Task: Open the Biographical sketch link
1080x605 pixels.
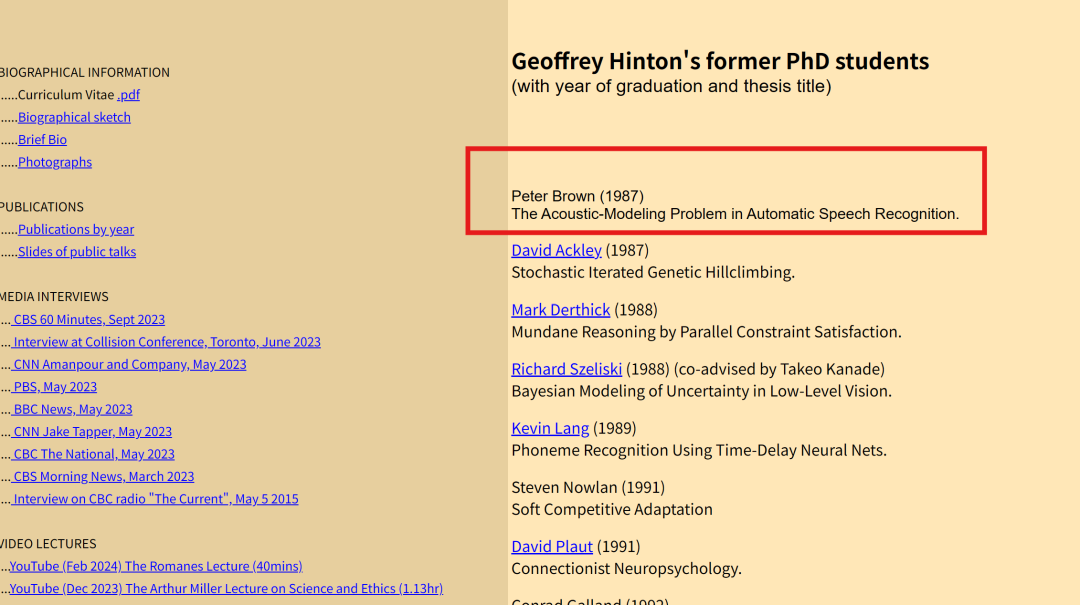Action: pos(74,117)
